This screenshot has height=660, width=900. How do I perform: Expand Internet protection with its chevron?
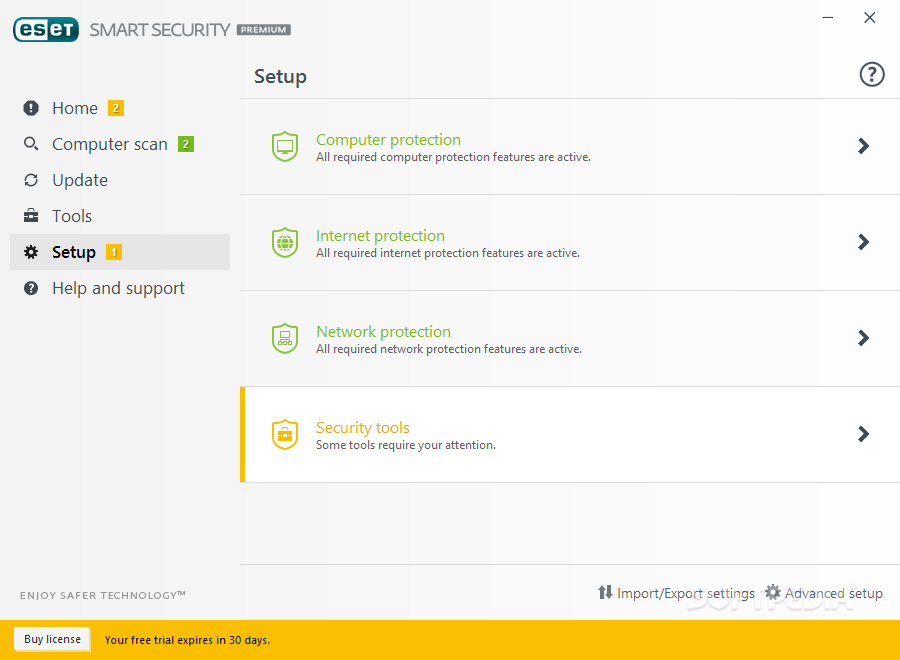863,242
